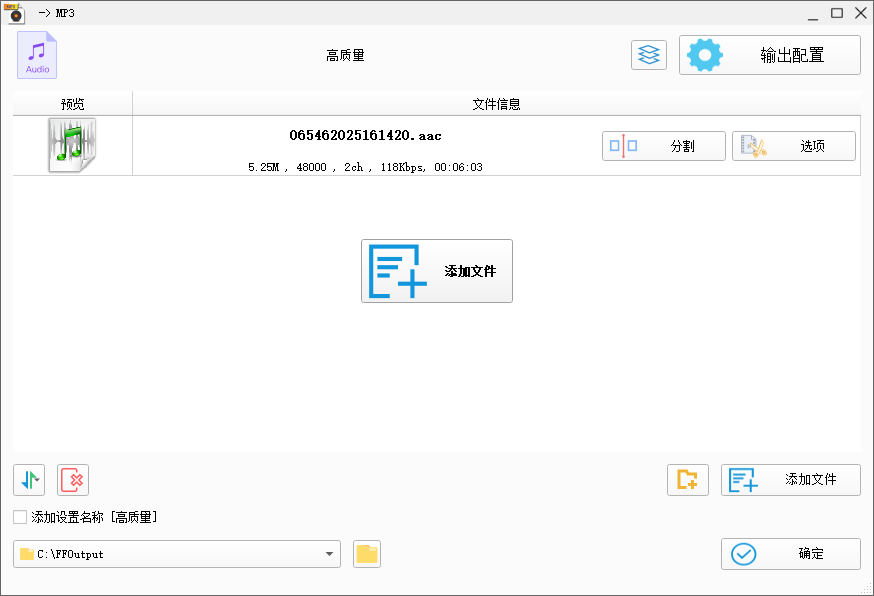Click bottom-right 添加文件 to add files
Screen dimensions: 874x596
(790, 480)
